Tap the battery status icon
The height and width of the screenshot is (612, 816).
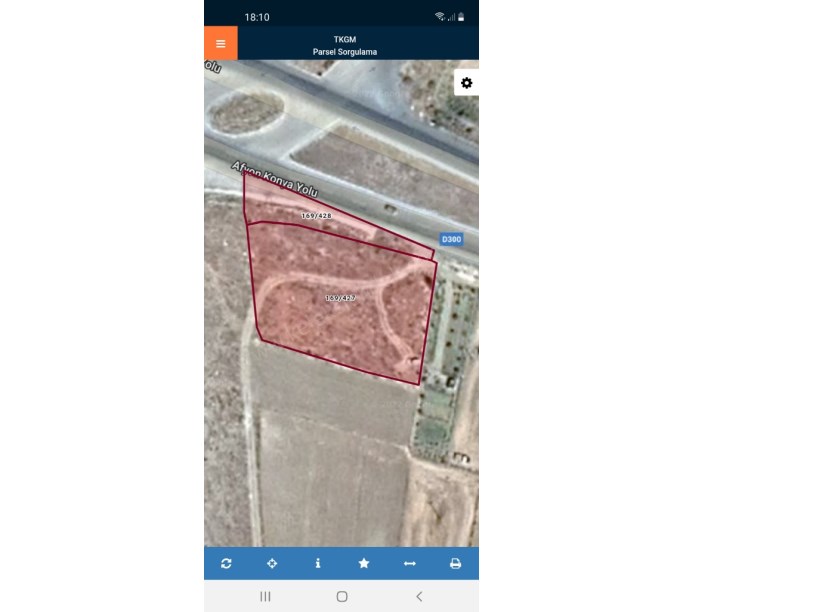point(461,17)
